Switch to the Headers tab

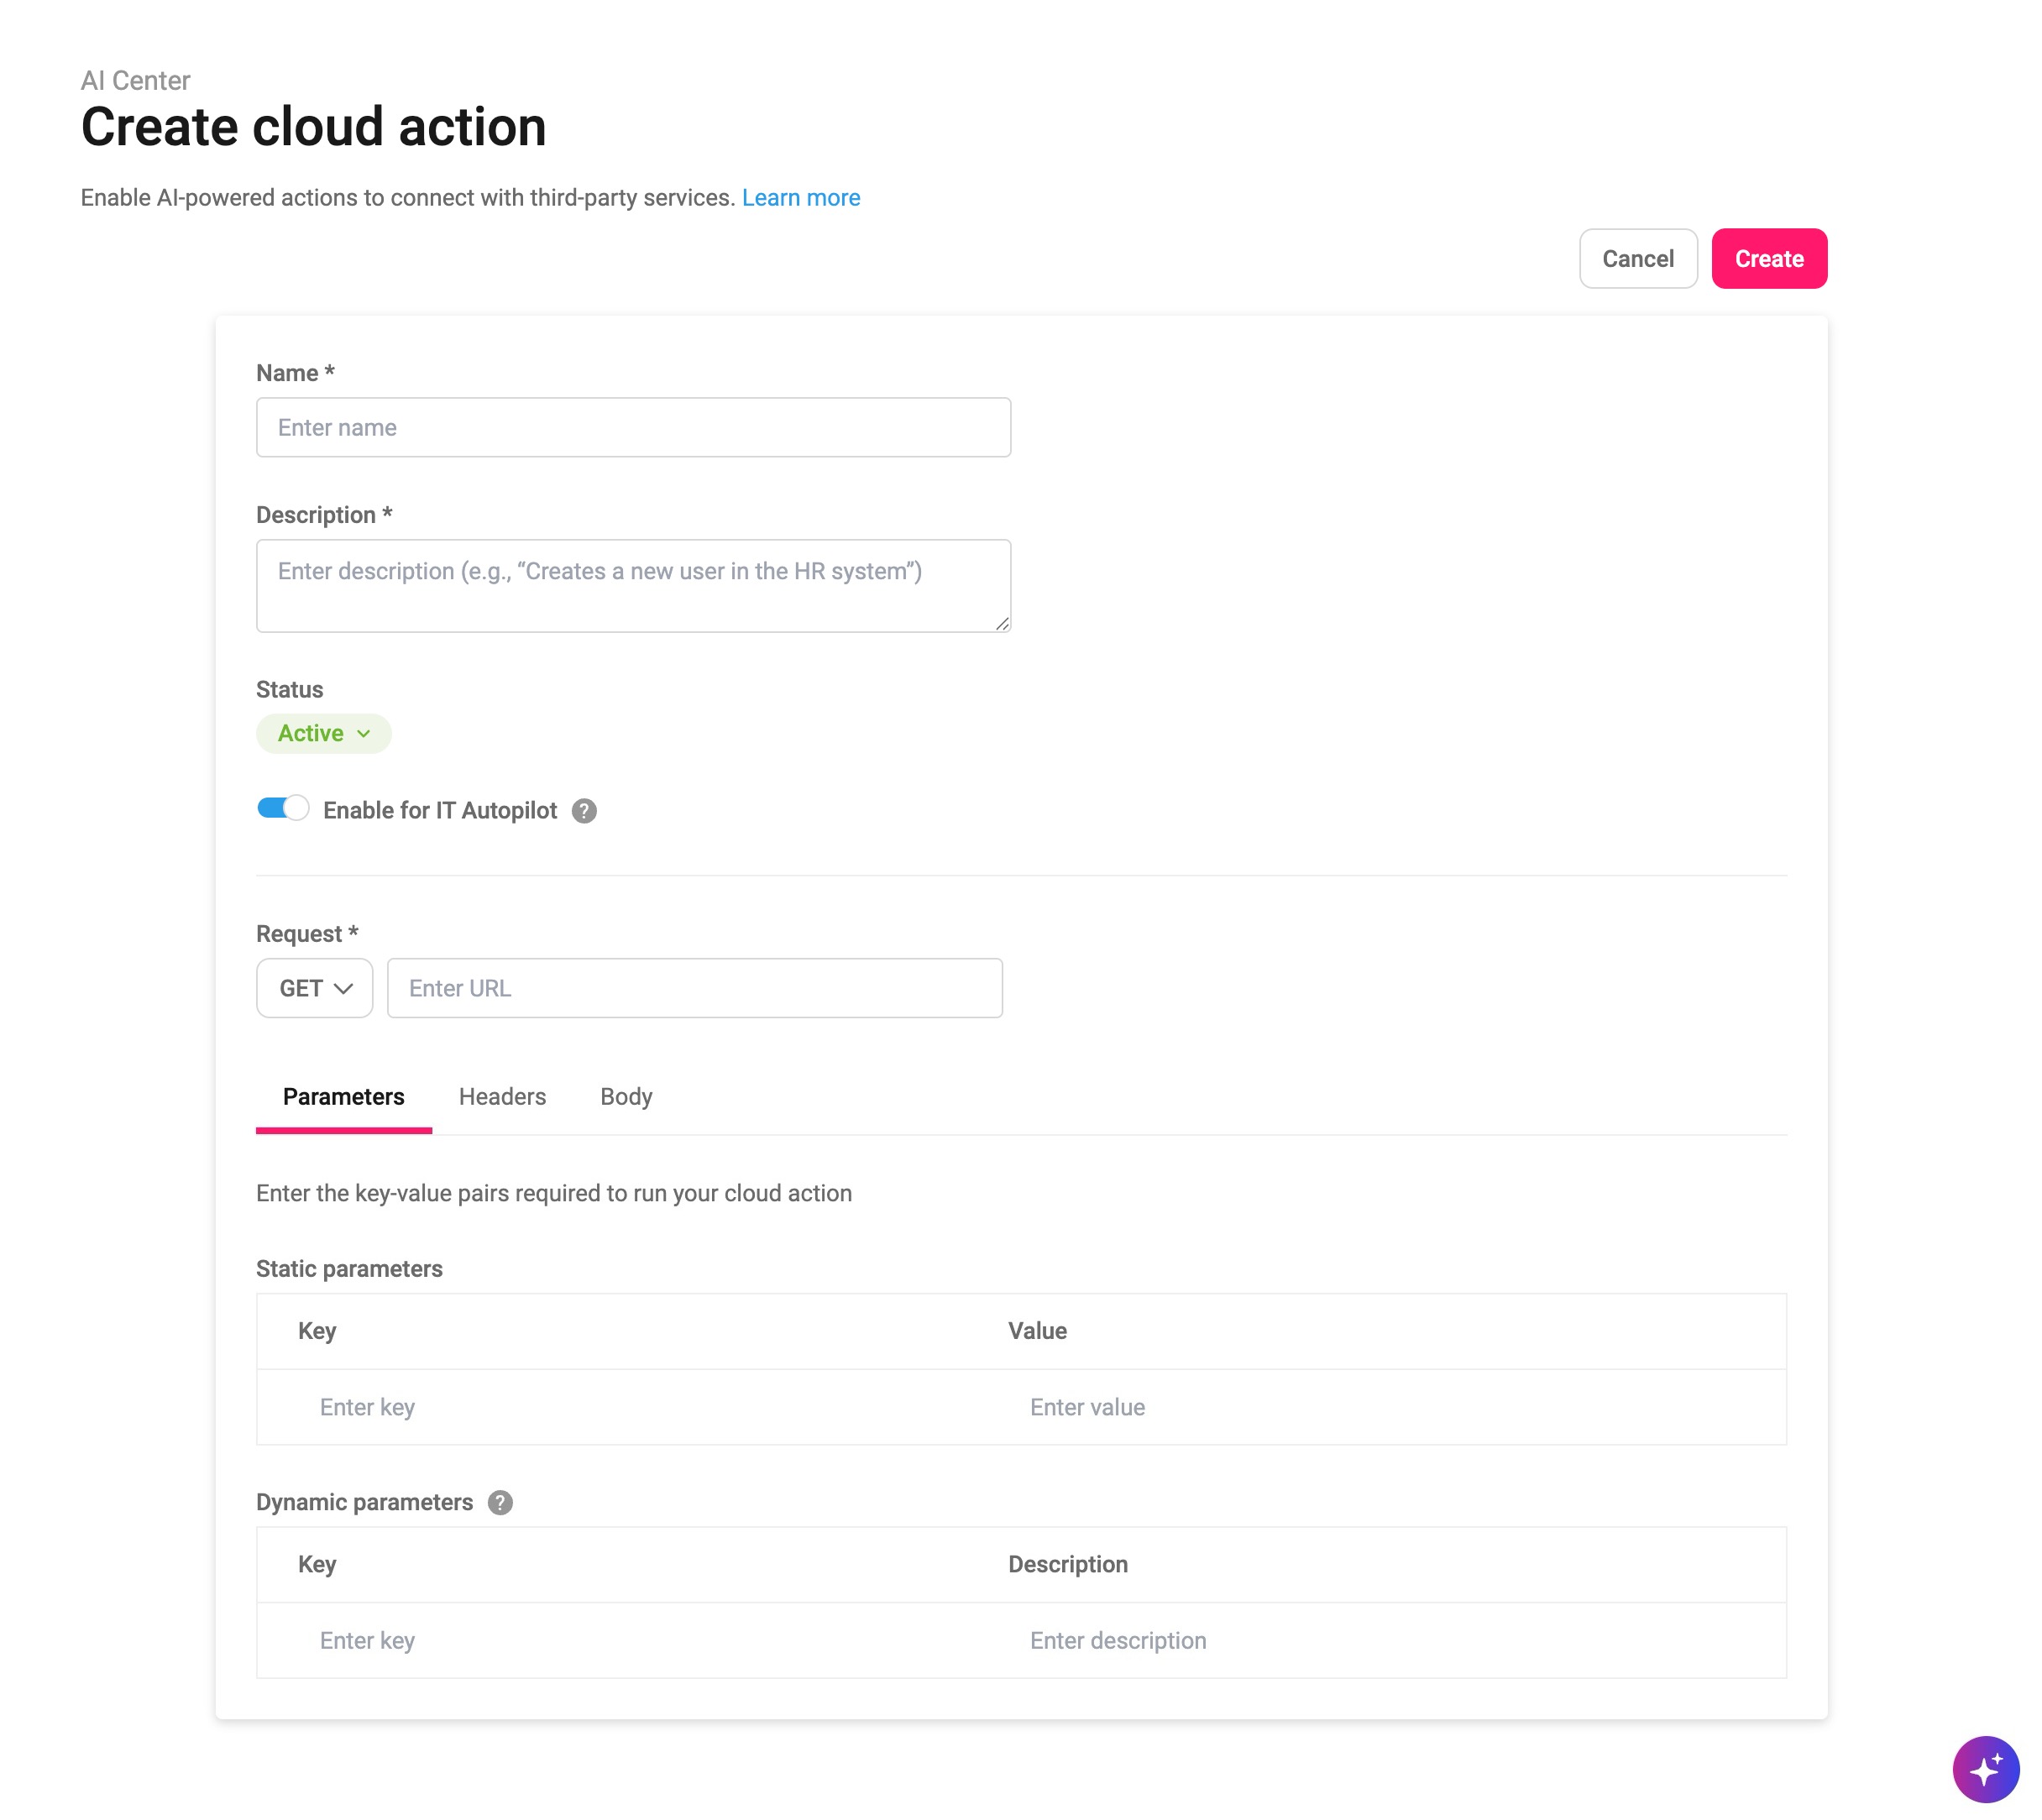pos(502,1097)
